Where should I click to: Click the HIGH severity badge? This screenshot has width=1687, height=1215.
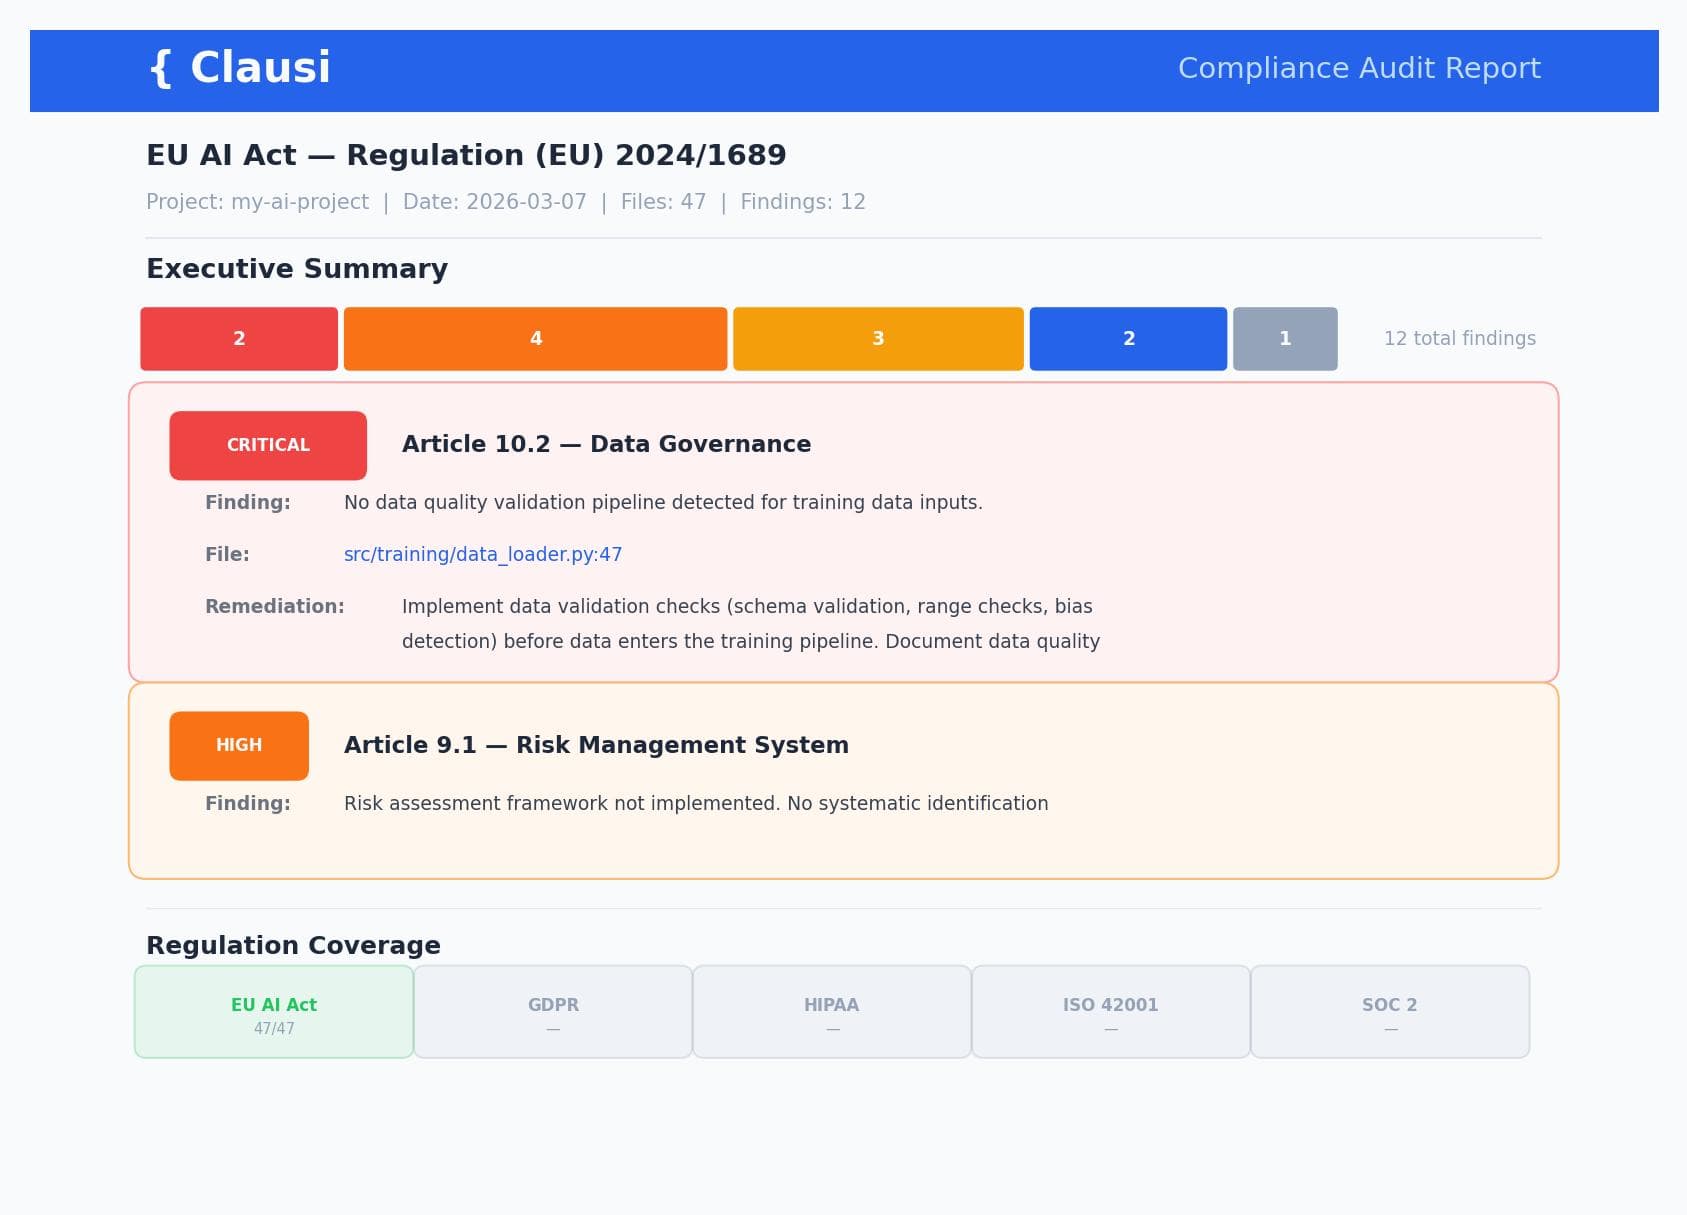pos(238,745)
